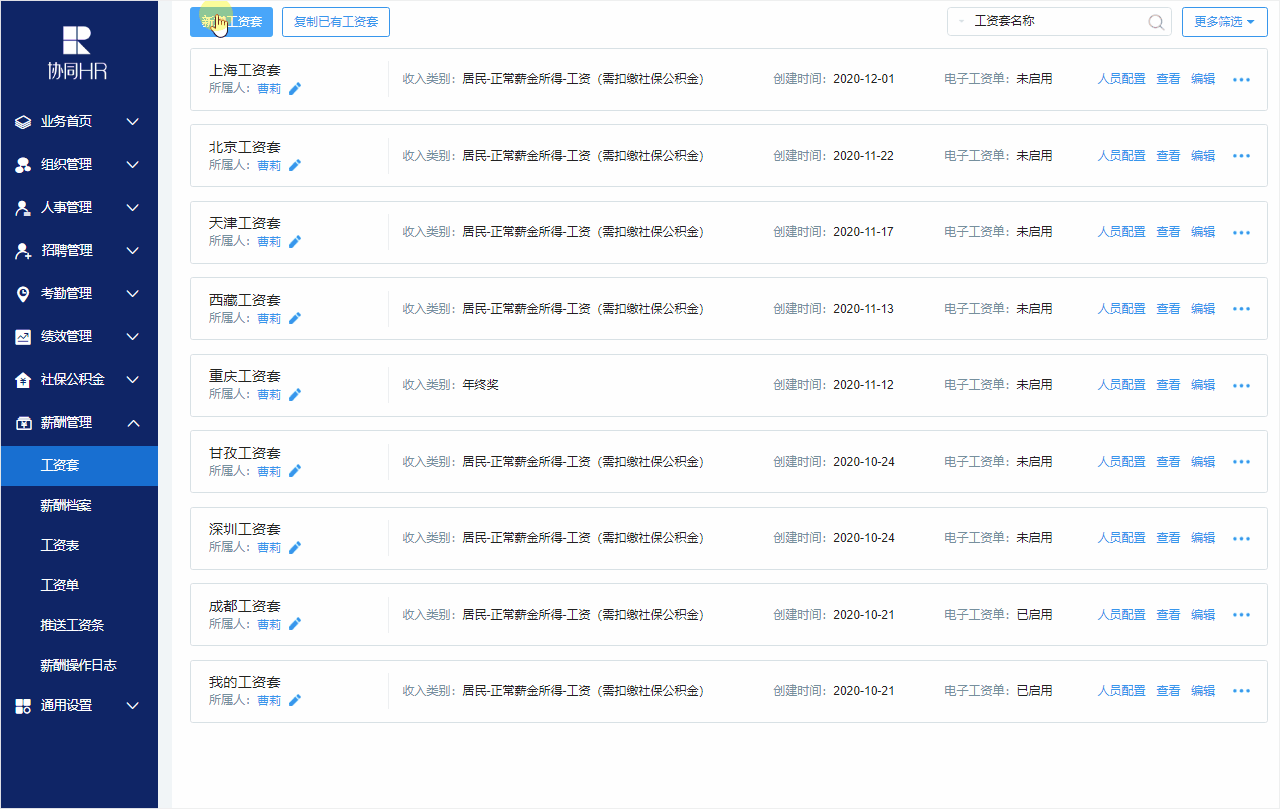This screenshot has height=809, width=1280.
Task: Open the 薪酬操作日志 submenu item
Action: (79, 666)
